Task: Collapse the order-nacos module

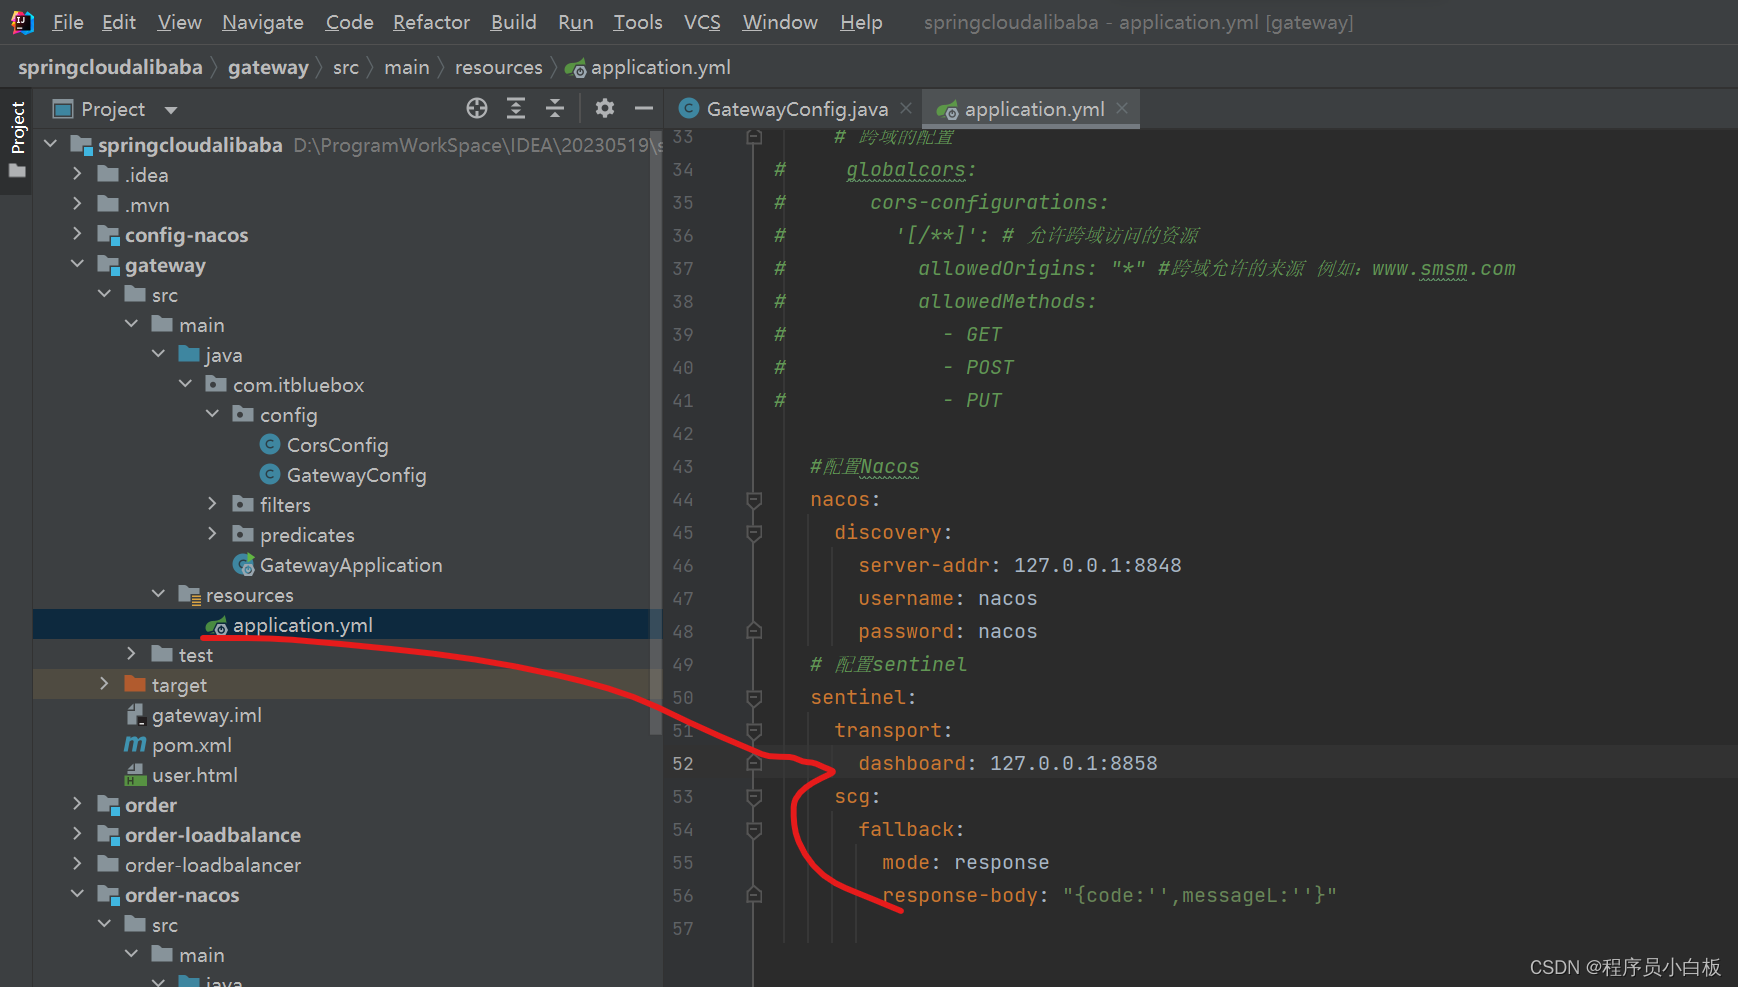Action: click(78, 894)
